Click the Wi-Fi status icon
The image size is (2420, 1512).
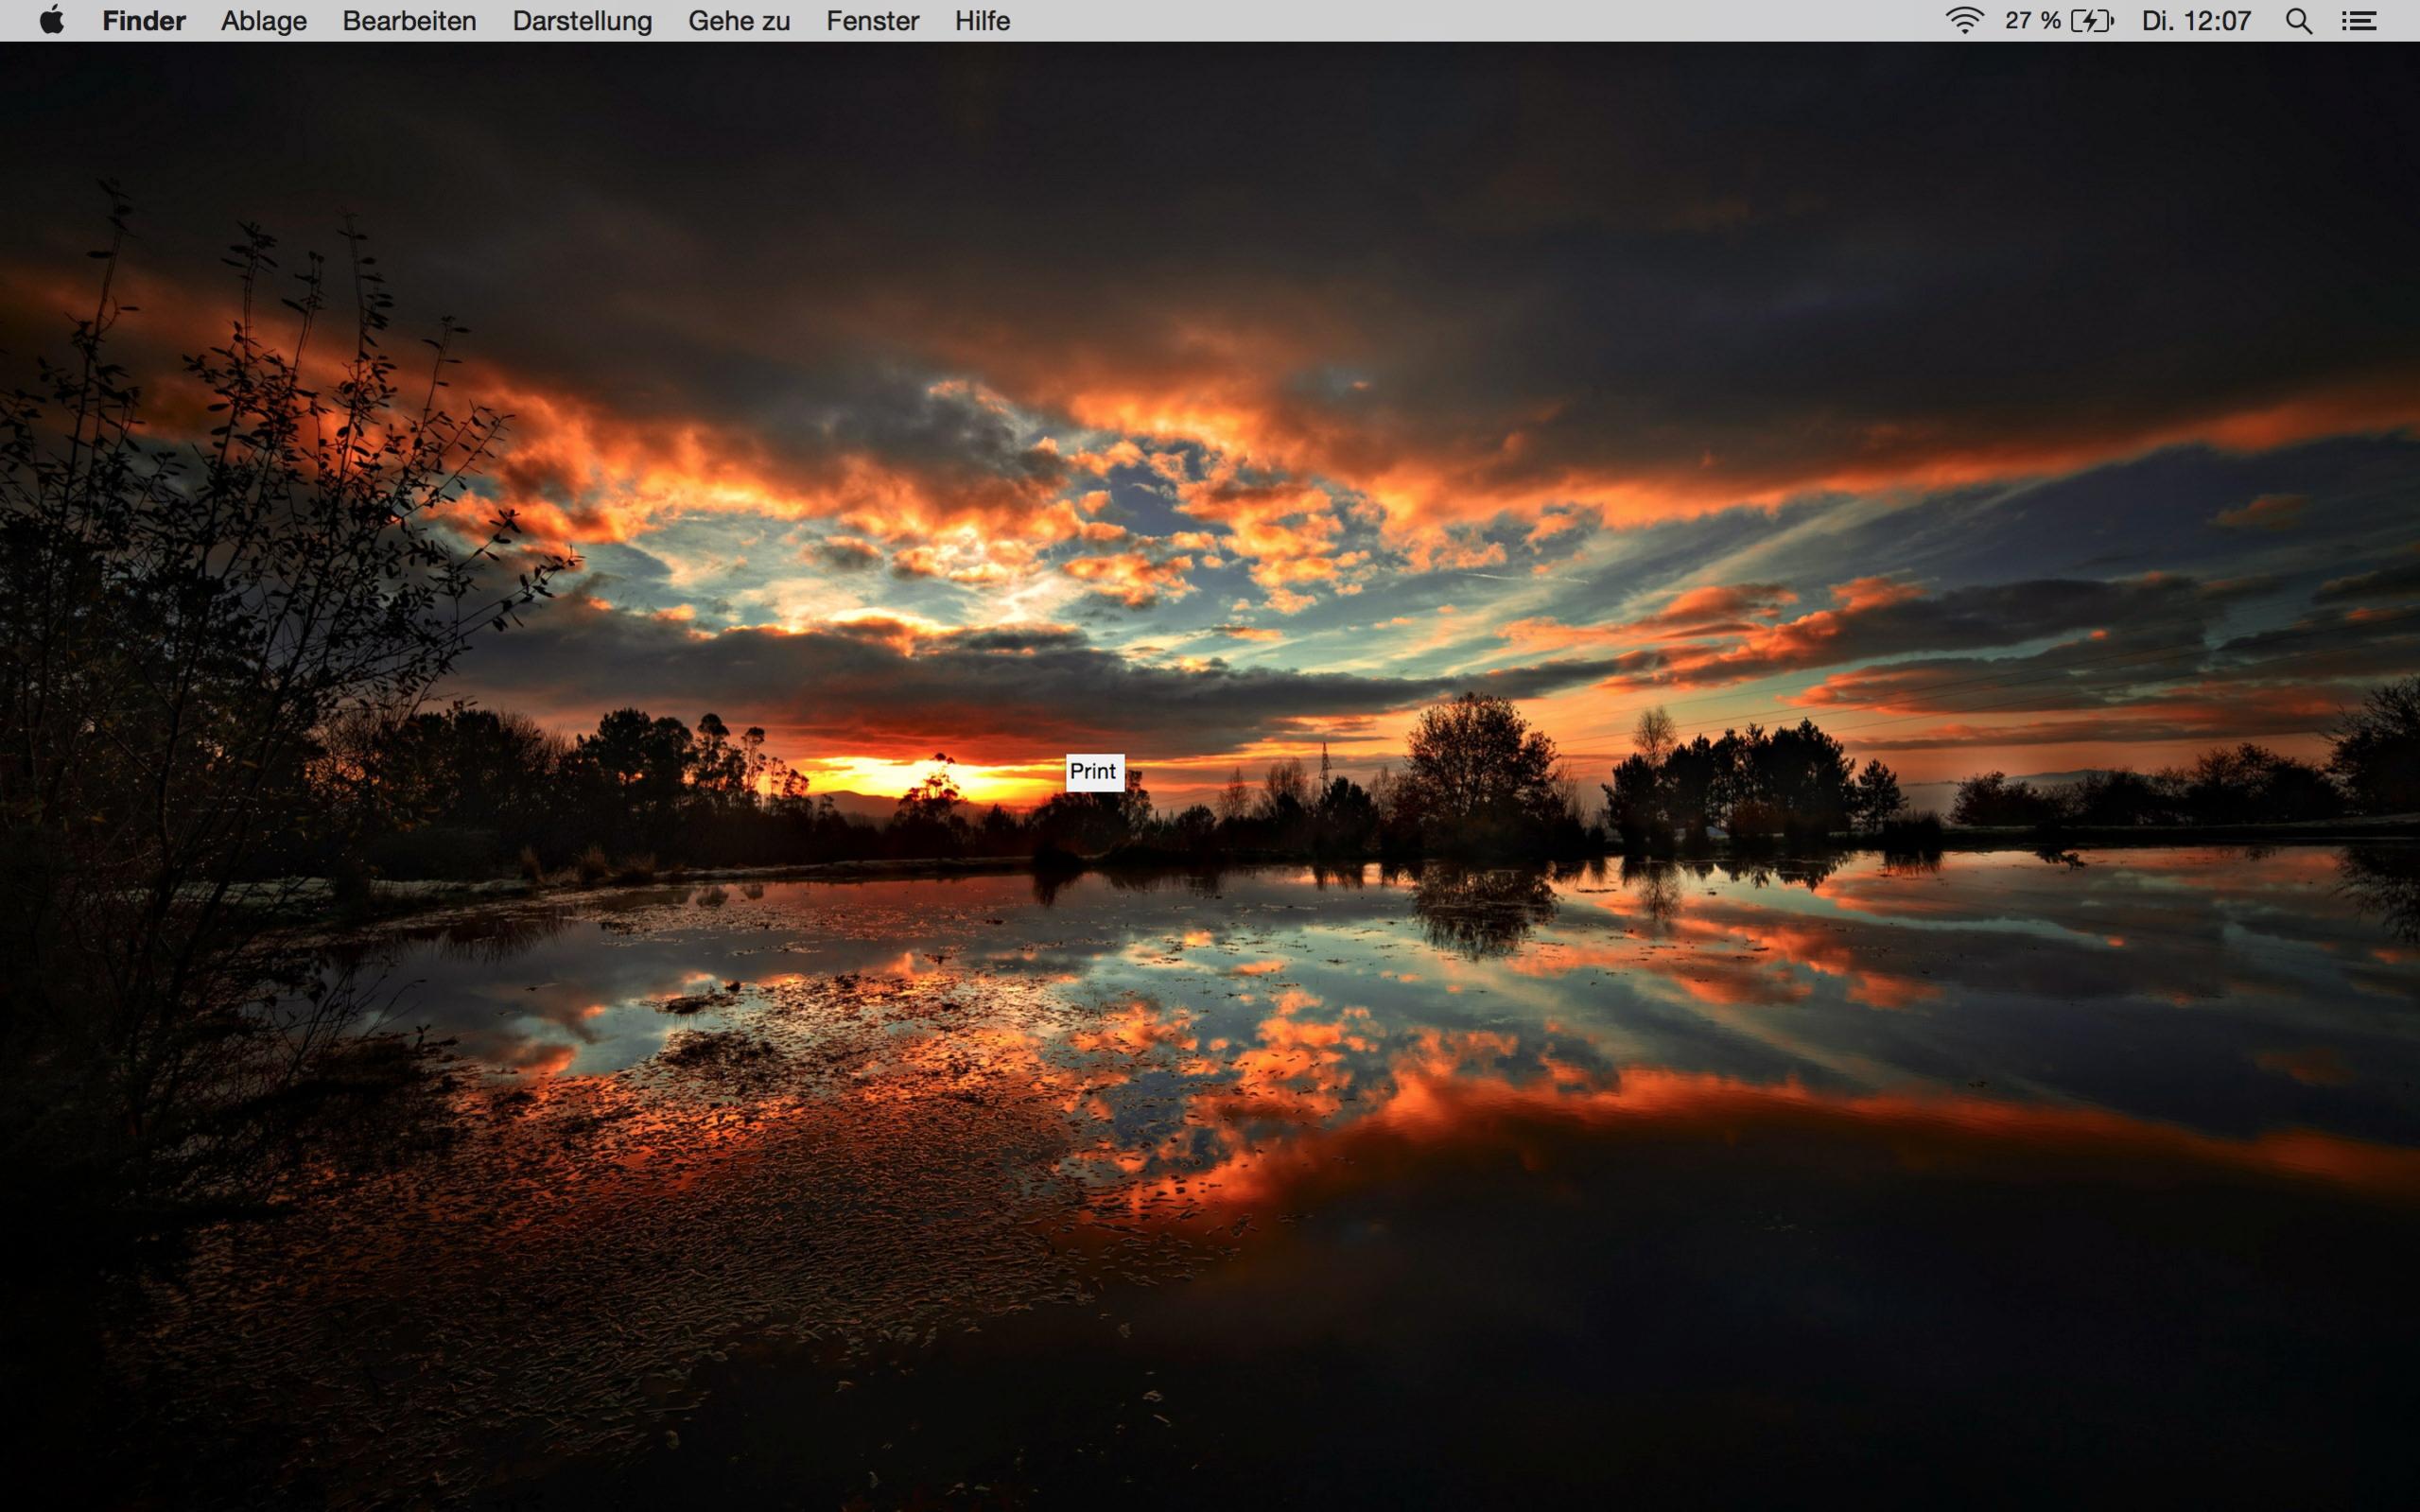pyautogui.click(x=1964, y=20)
